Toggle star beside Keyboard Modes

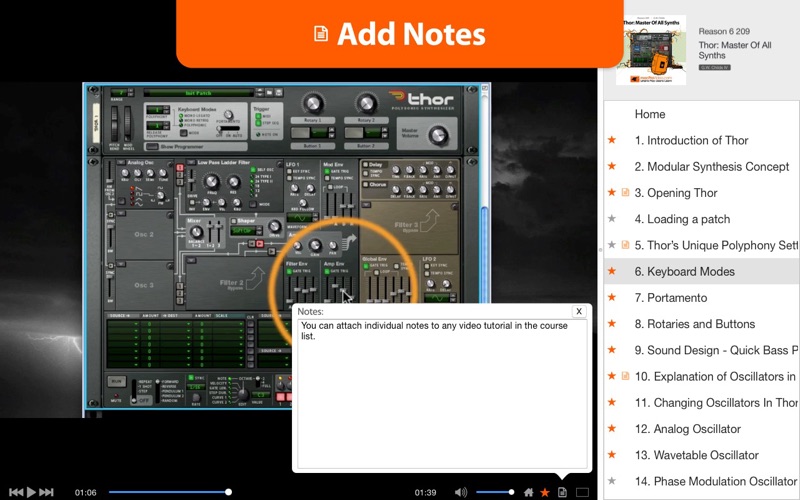[x=612, y=271]
